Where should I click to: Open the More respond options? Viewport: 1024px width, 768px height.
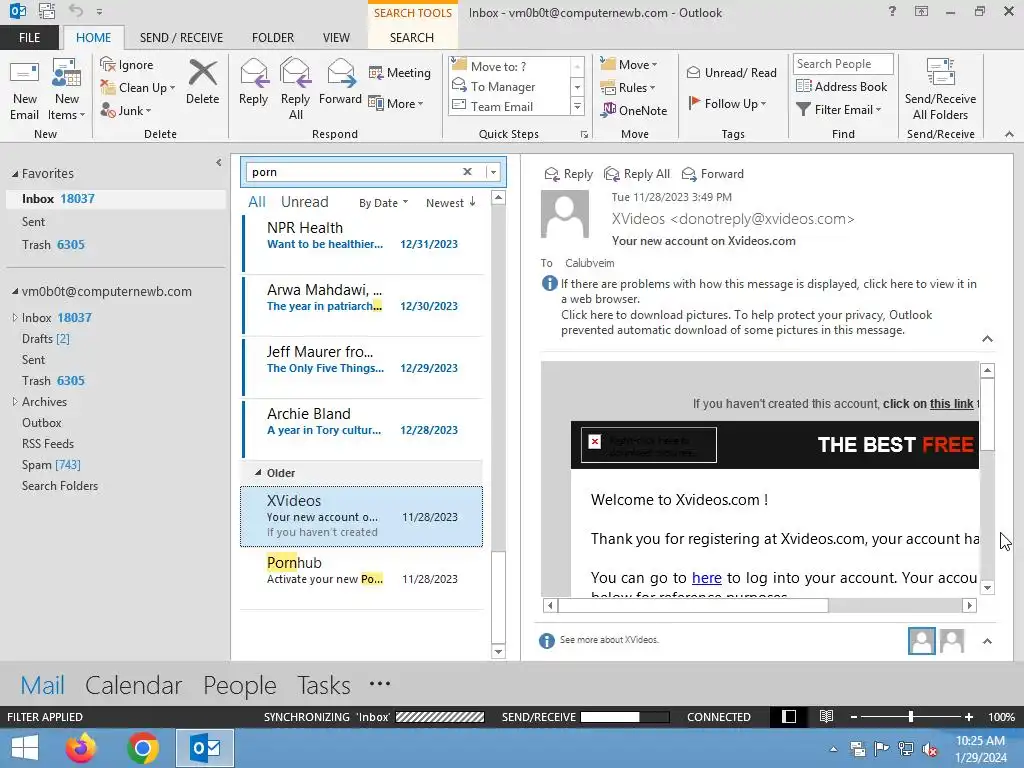click(396, 103)
